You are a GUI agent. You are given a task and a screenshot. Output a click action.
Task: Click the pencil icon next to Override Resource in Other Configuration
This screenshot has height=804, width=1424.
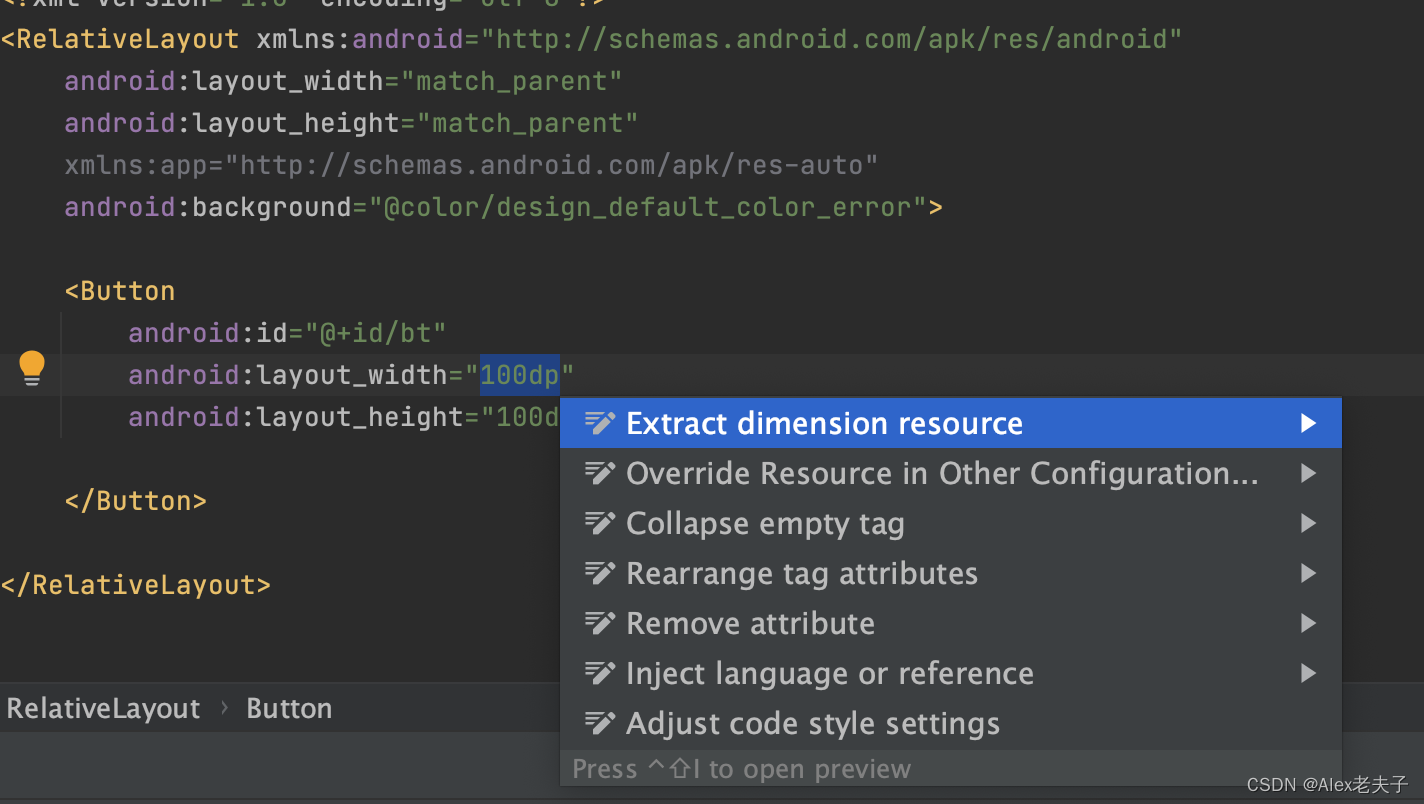[600, 473]
